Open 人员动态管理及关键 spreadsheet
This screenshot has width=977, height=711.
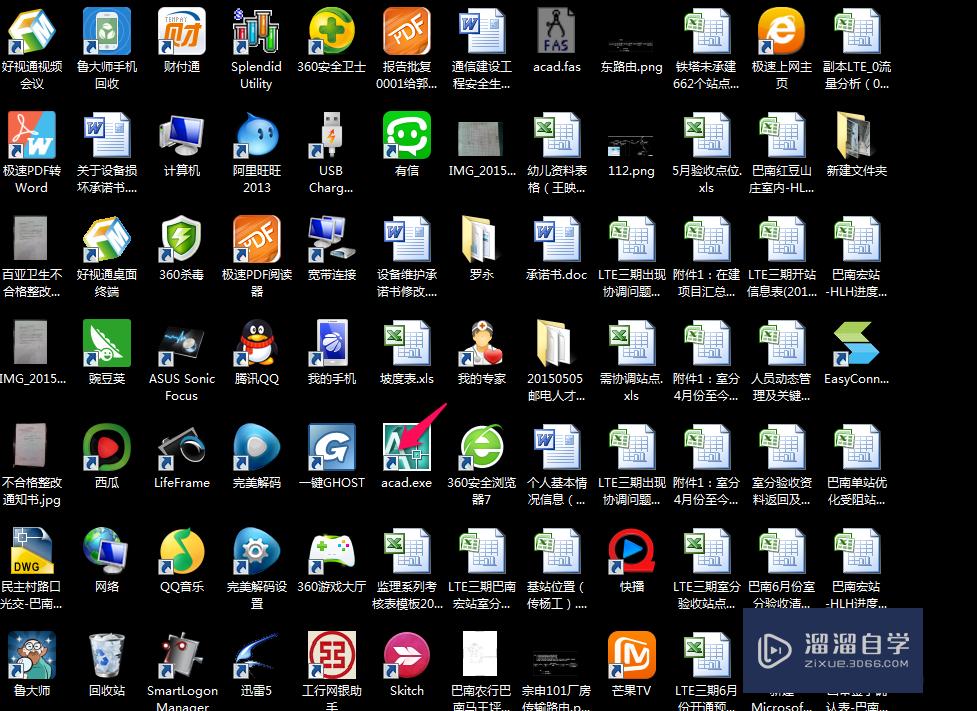coord(781,343)
